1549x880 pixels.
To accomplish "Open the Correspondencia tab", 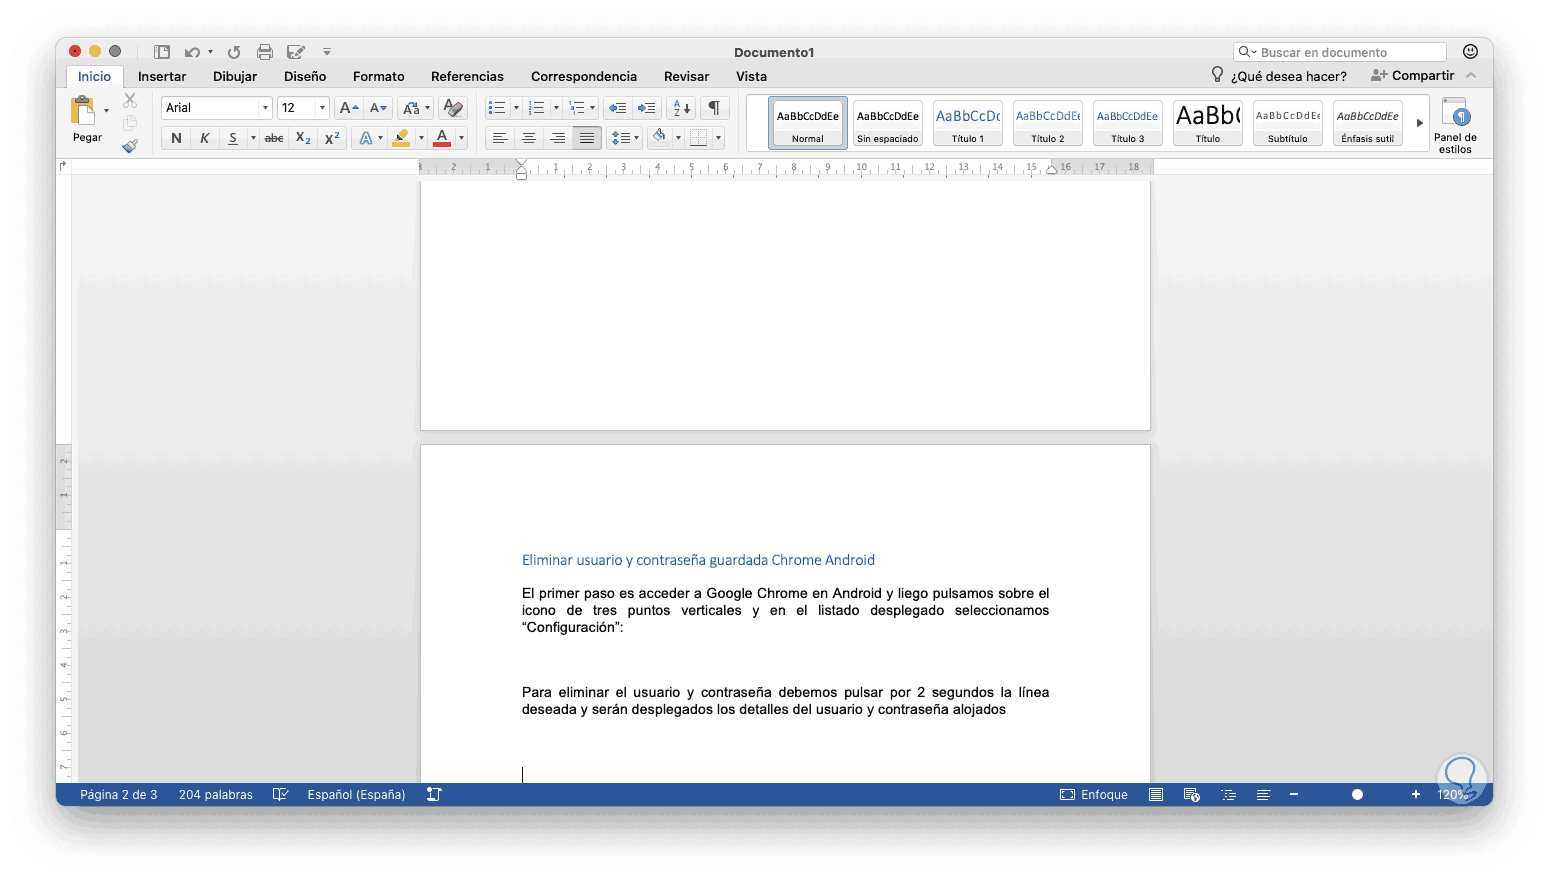I will coord(584,76).
